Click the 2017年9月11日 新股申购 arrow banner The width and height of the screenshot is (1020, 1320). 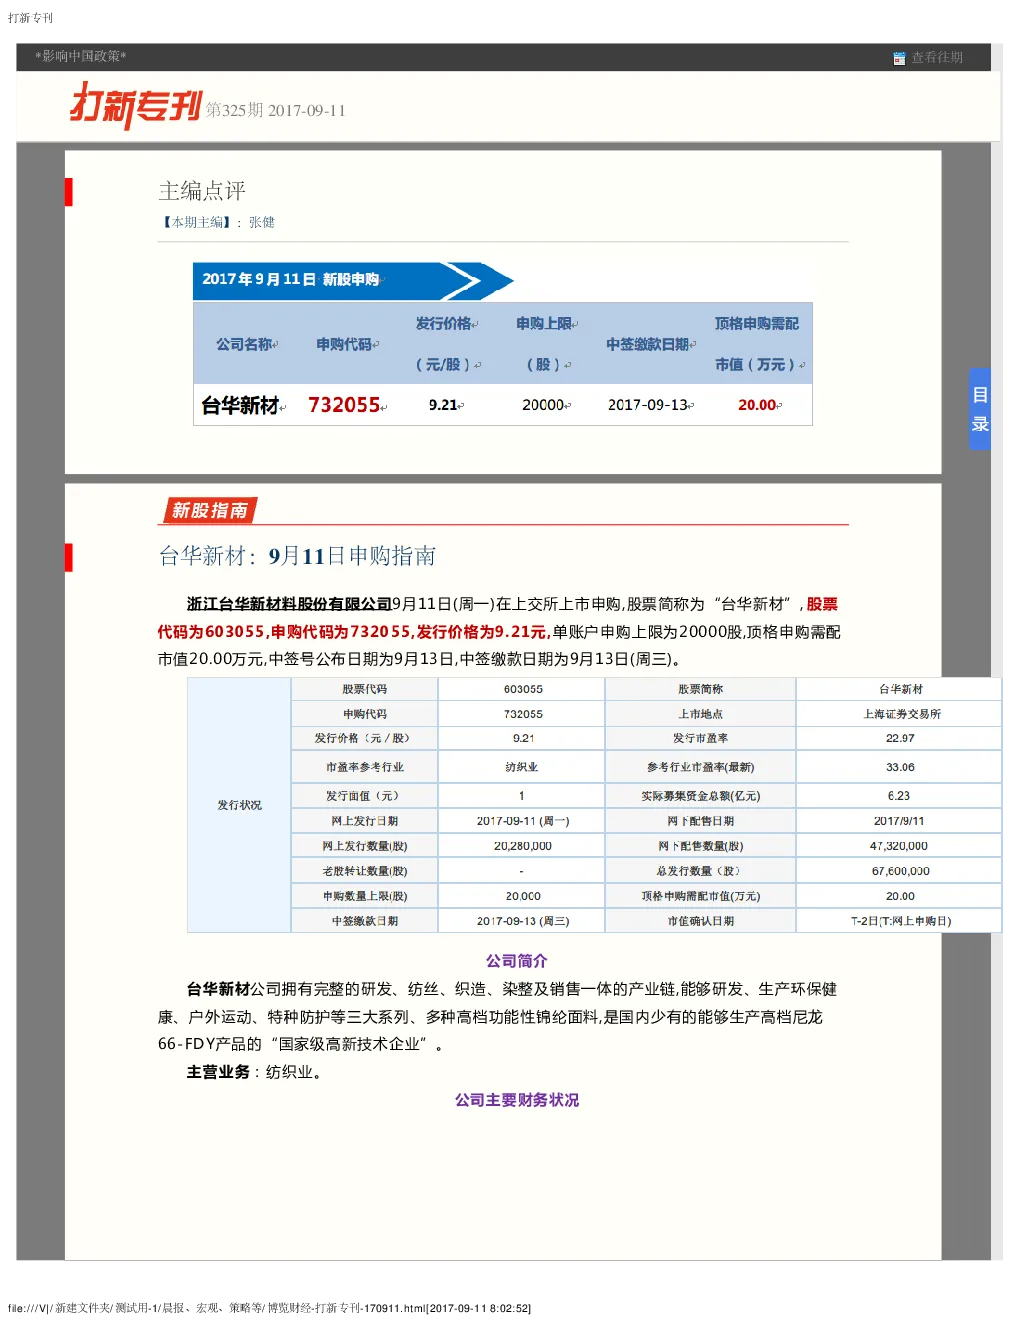click(x=352, y=281)
